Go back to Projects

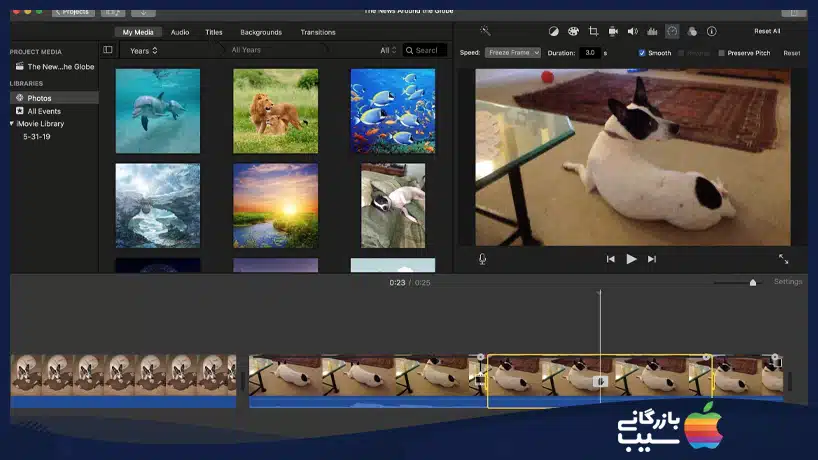click(73, 11)
